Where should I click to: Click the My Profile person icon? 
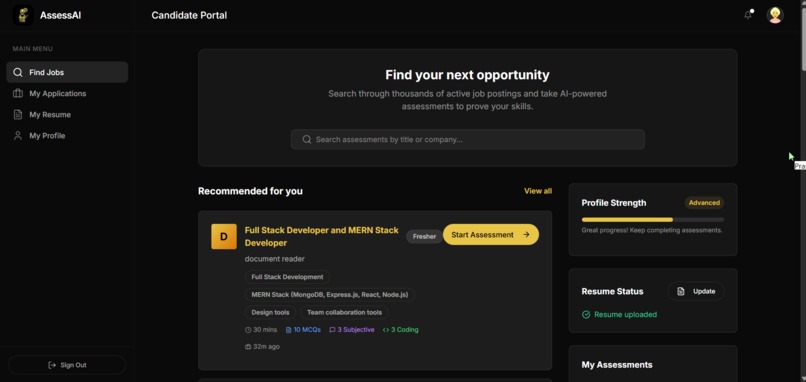(18, 136)
